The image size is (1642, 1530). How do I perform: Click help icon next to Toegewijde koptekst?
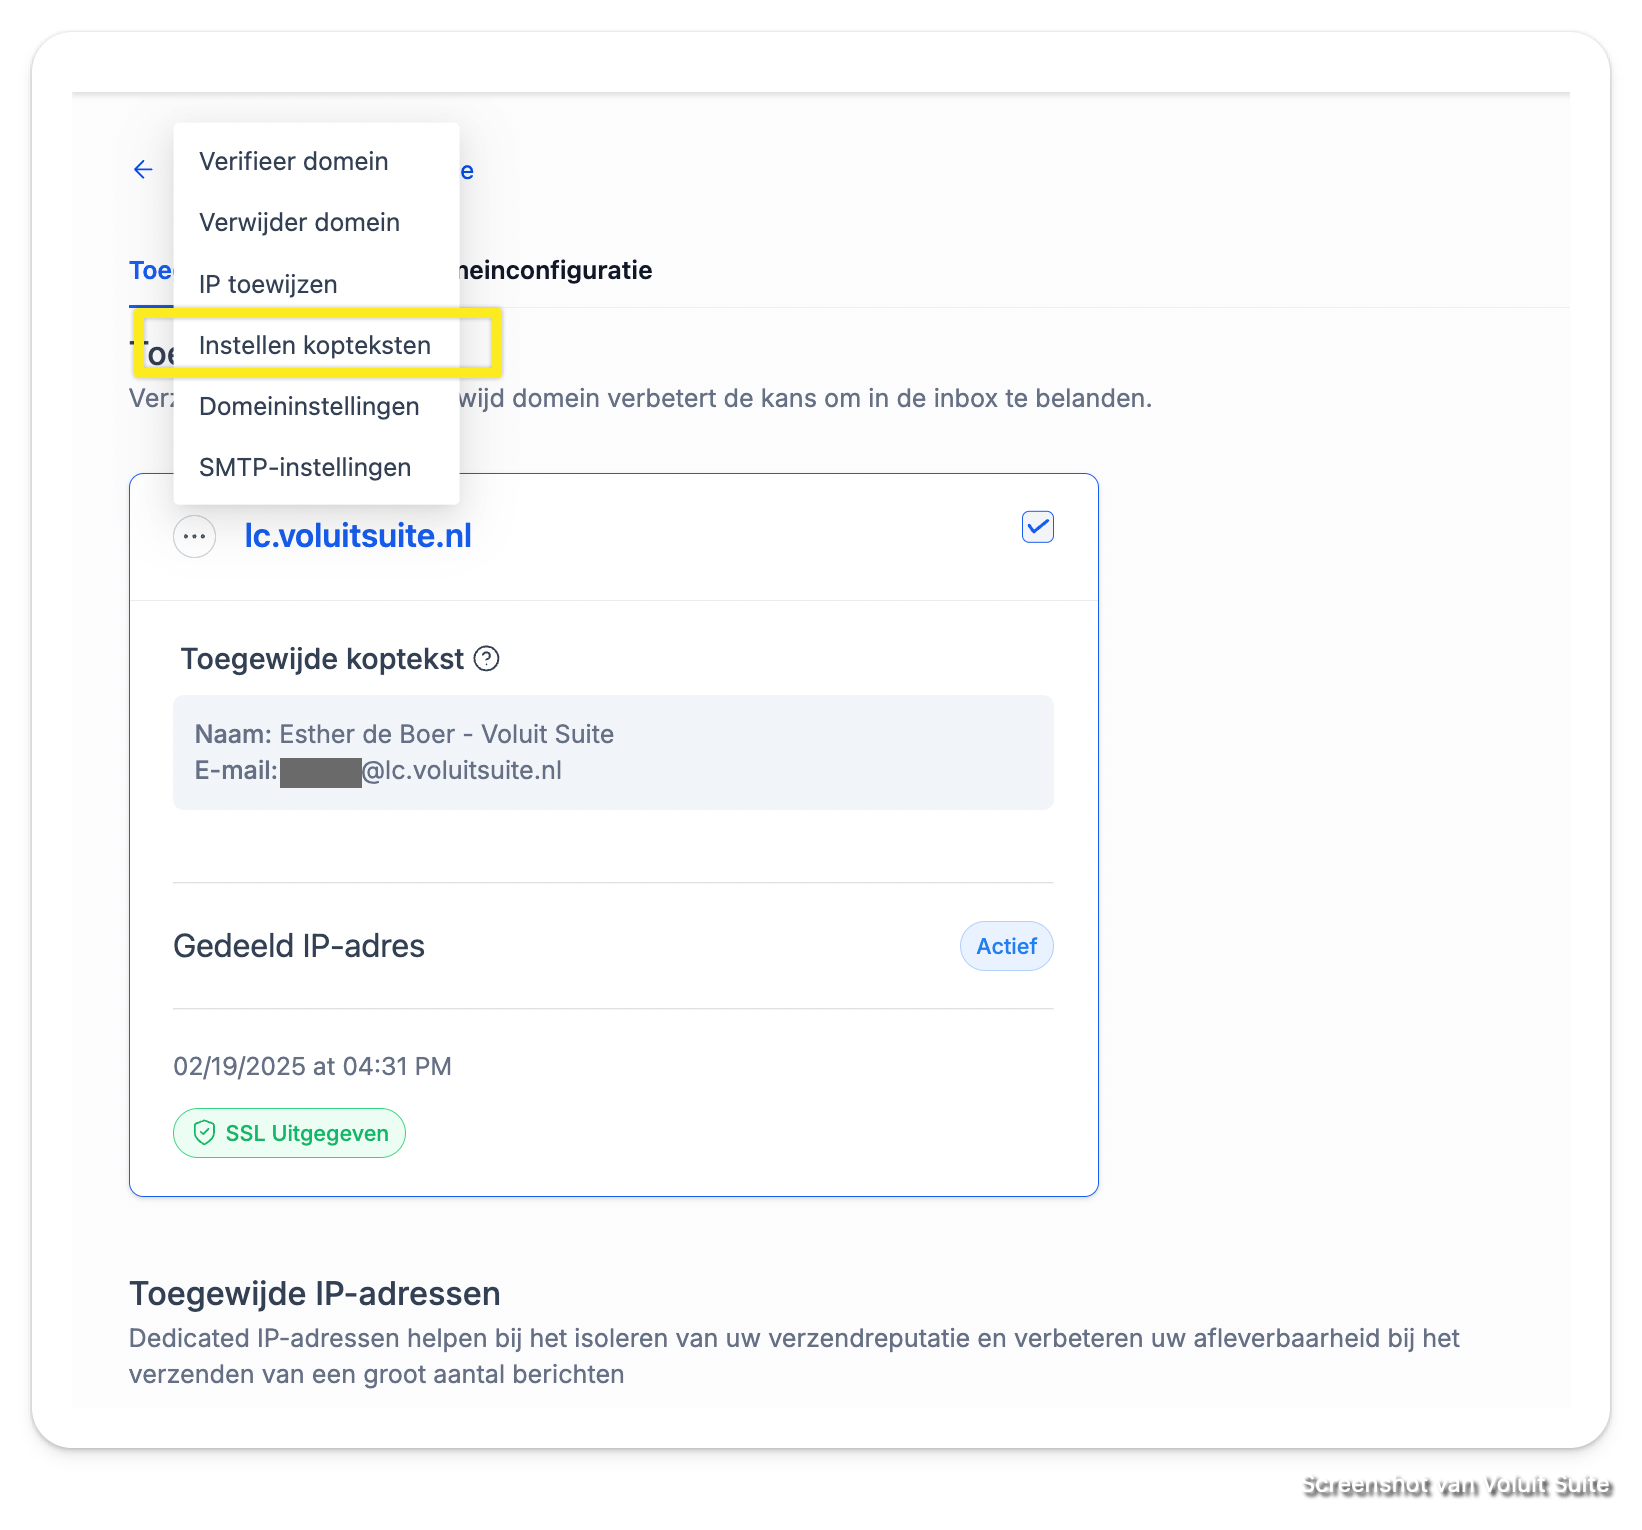coord(486,659)
